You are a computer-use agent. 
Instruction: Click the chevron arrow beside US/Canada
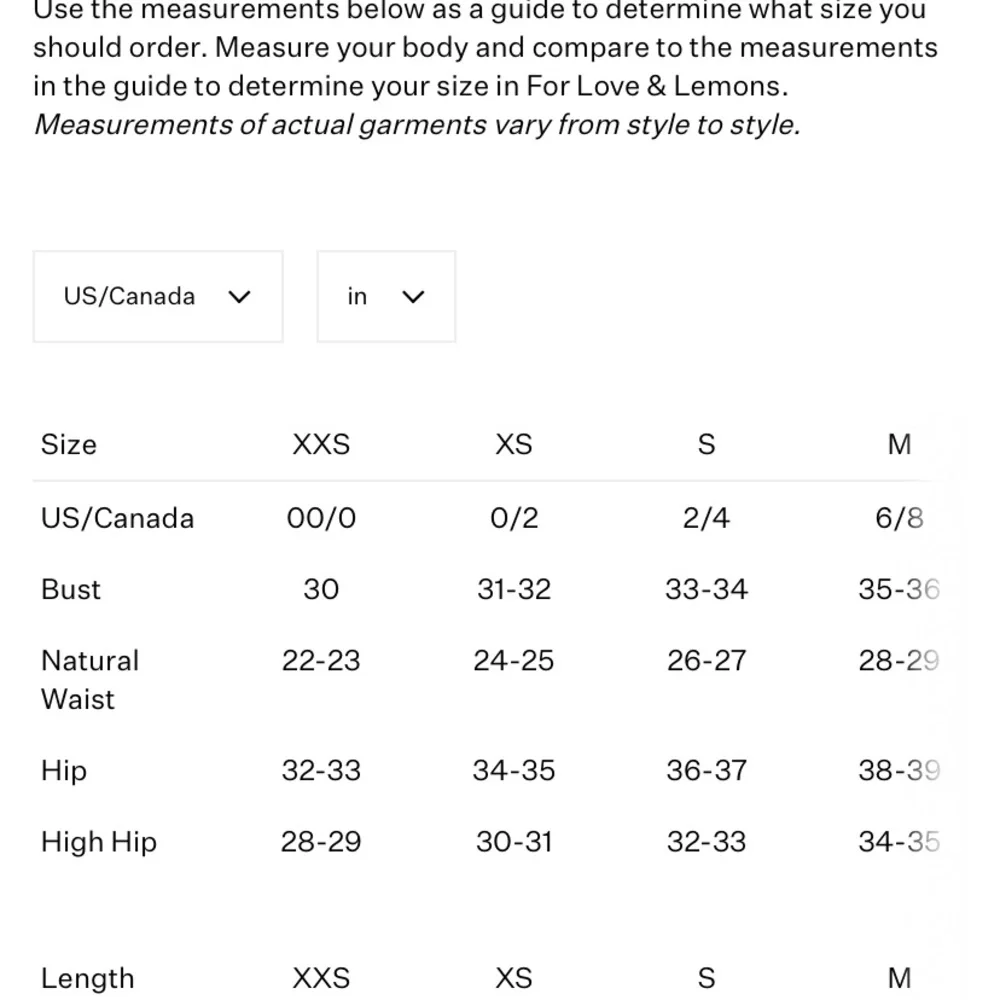click(239, 297)
